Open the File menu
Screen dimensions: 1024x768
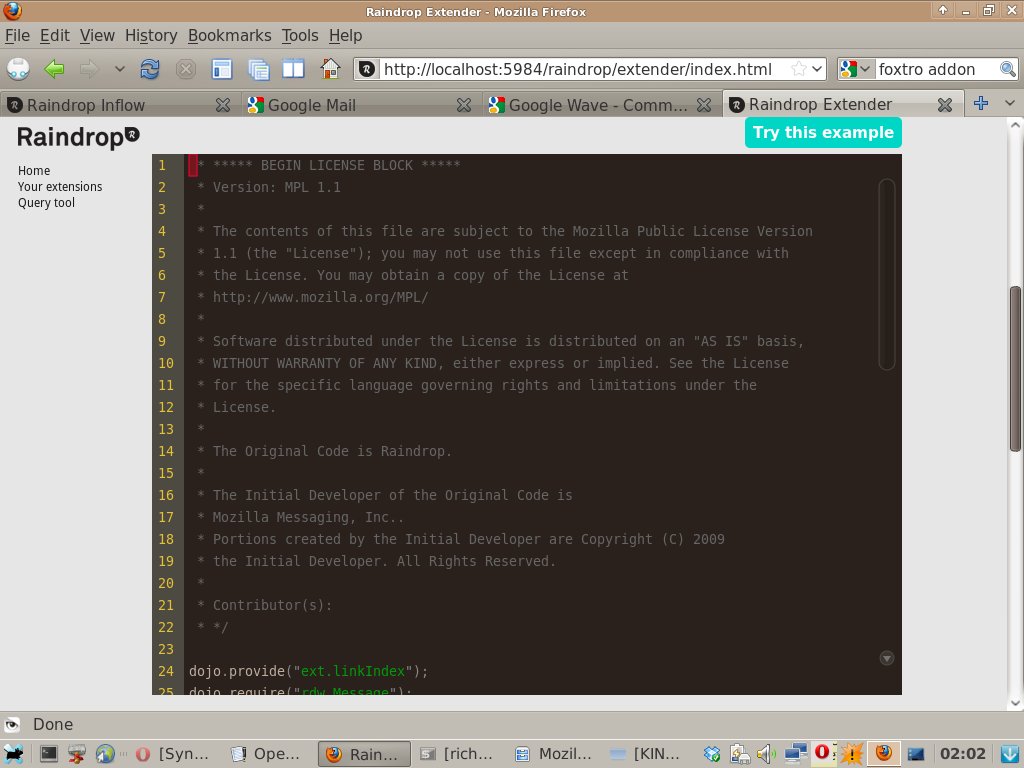17,35
